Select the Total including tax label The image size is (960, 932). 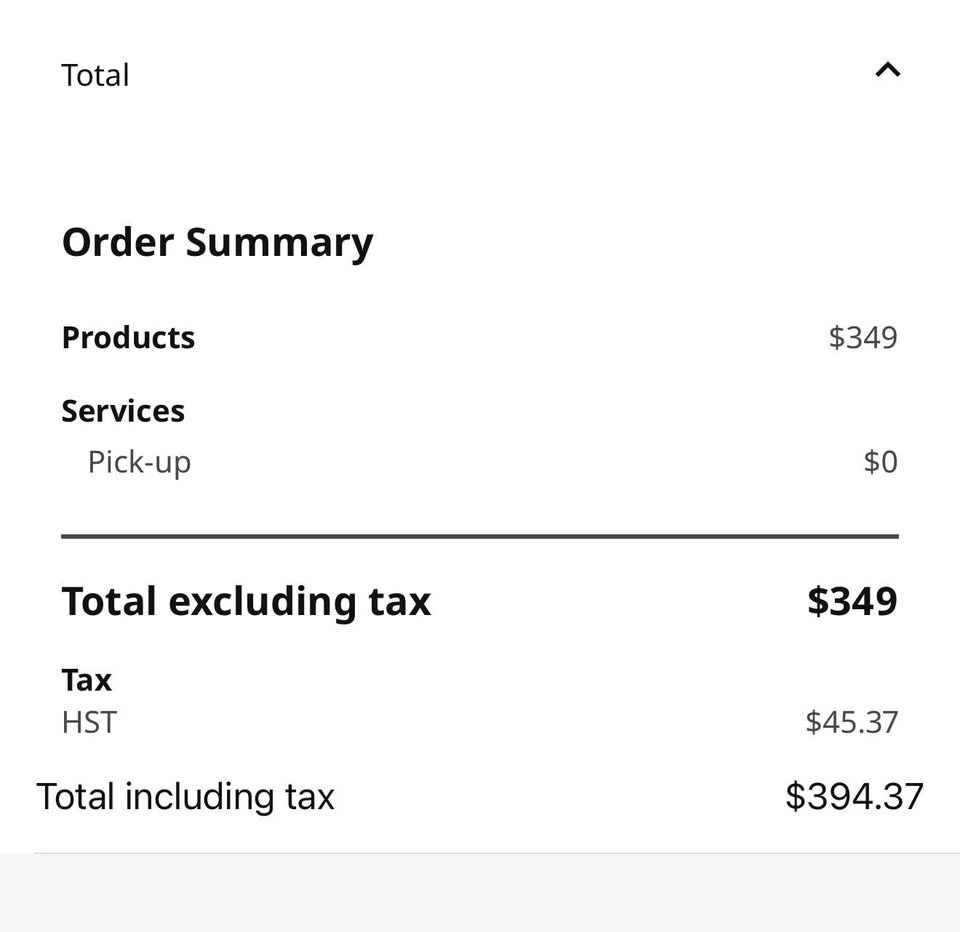point(185,797)
